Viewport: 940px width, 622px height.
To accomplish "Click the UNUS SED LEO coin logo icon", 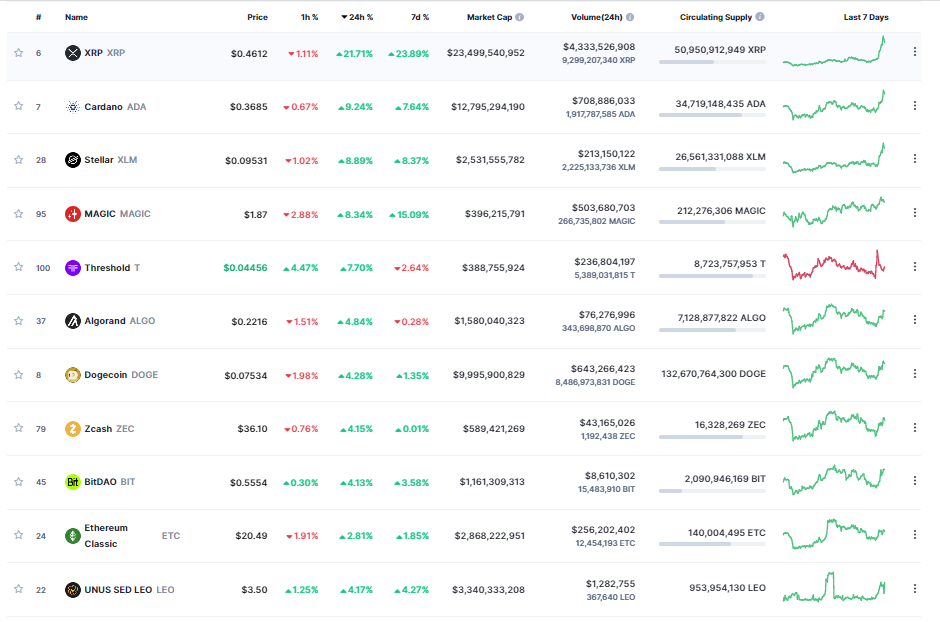I will tap(73, 590).
